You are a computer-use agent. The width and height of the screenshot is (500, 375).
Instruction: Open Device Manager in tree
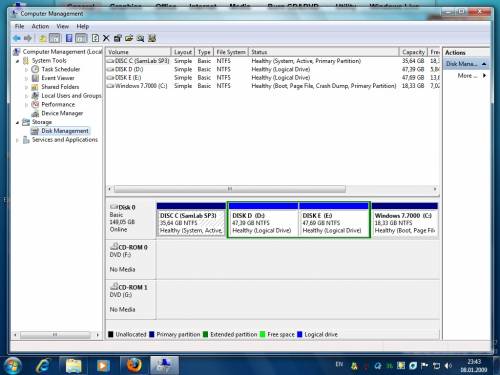click(62, 113)
